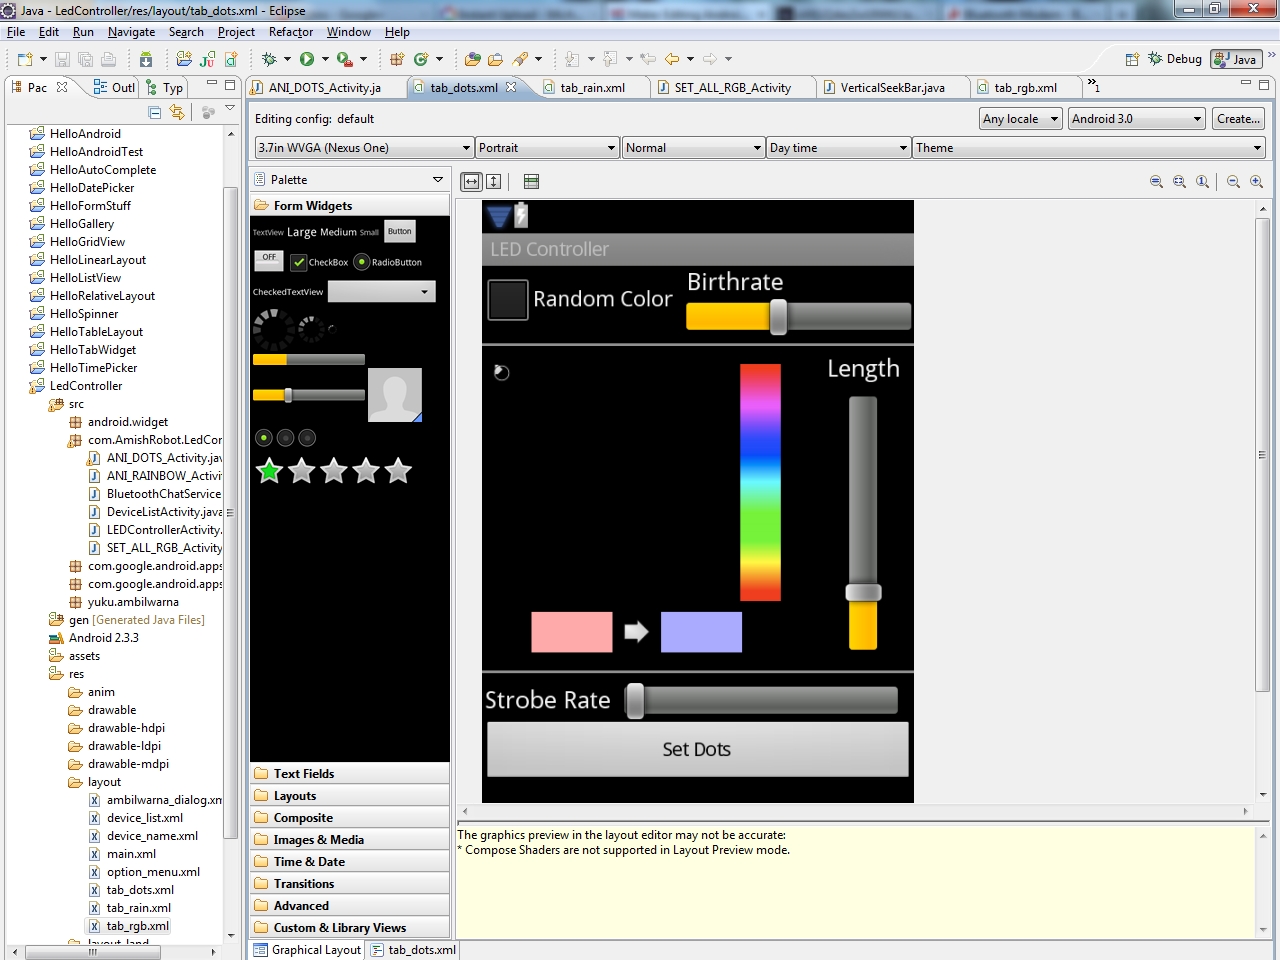Click the green Run button
Viewport: 1280px width, 960px height.
tap(307, 59)
